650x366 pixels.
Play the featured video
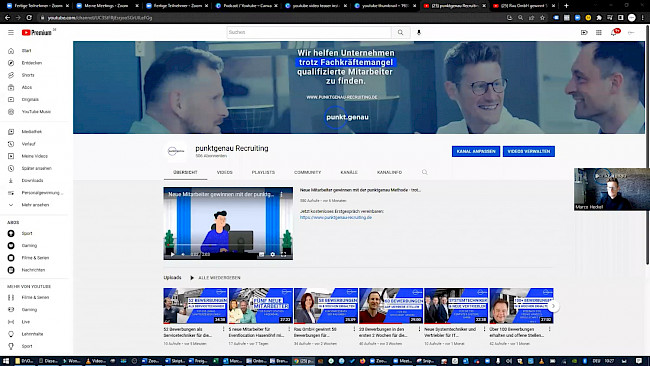pos(172,255)
